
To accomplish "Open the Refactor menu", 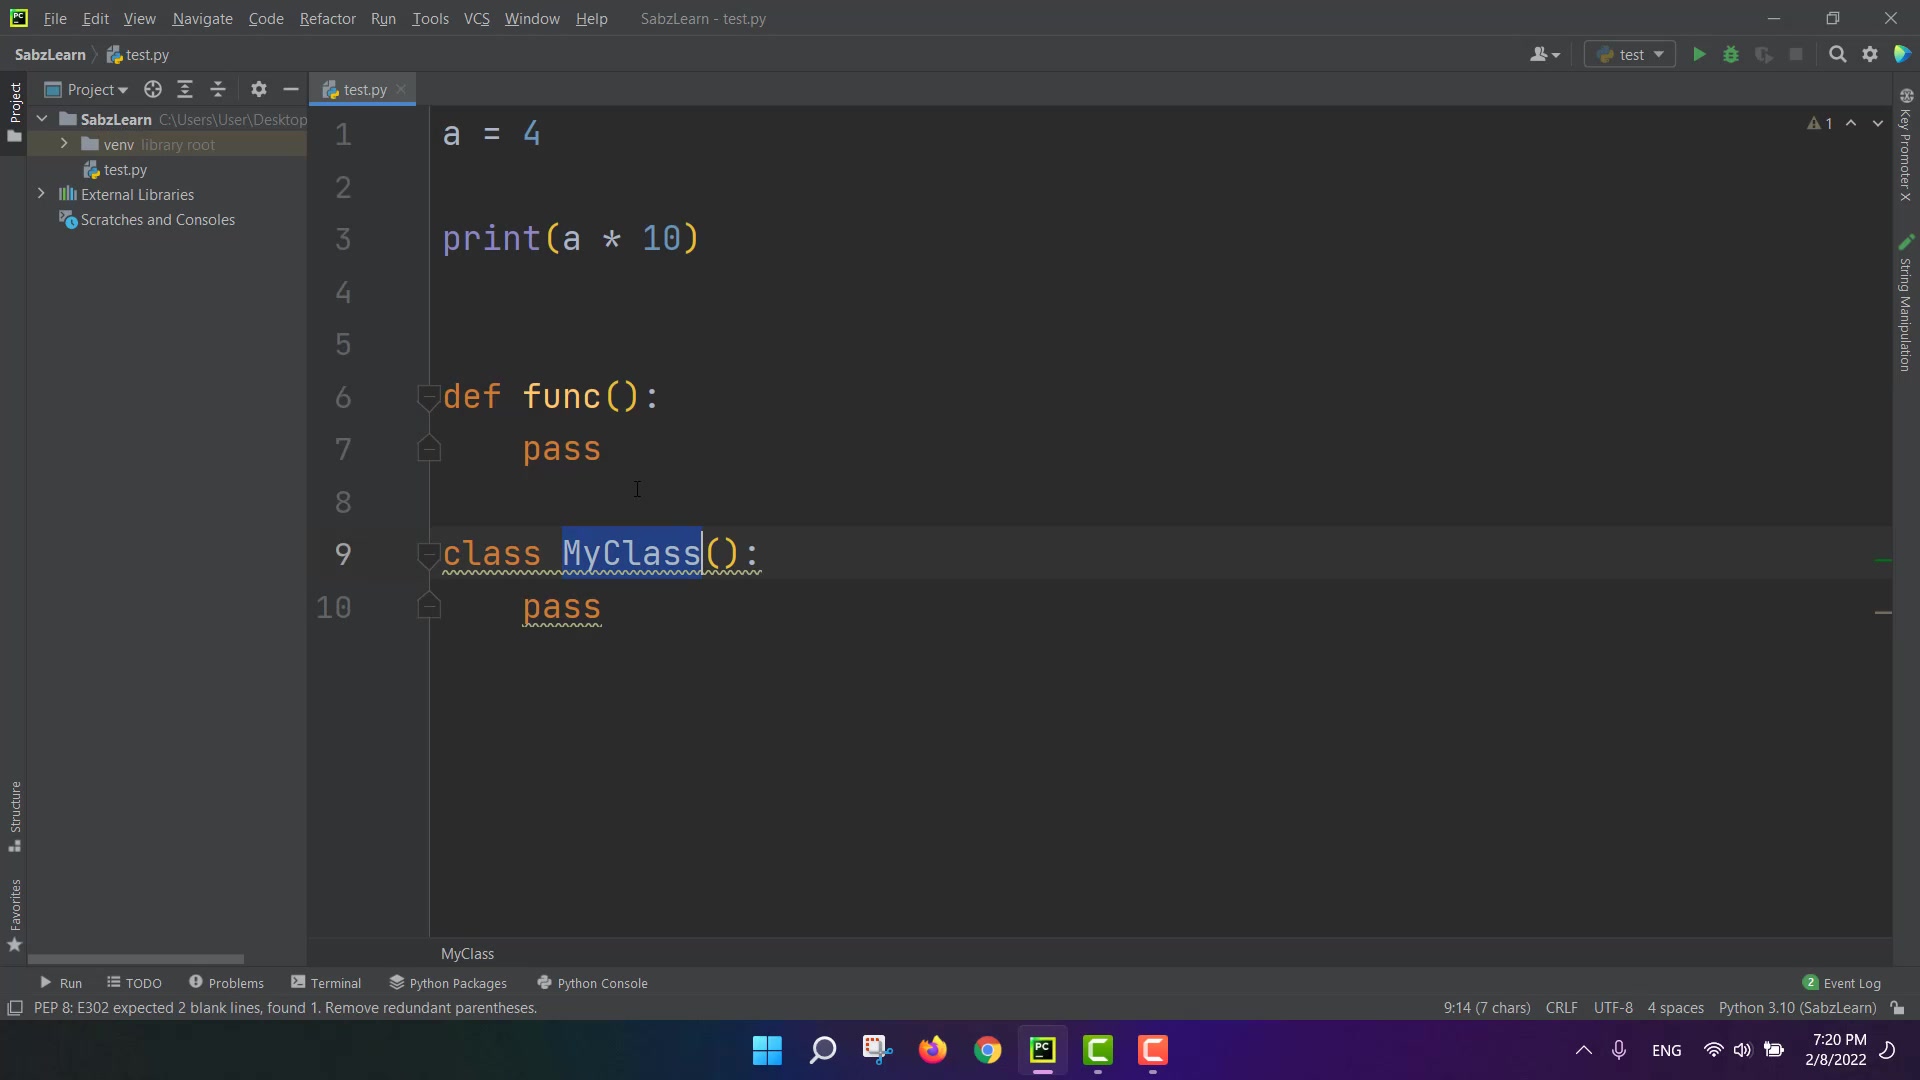I will point(327,19).
